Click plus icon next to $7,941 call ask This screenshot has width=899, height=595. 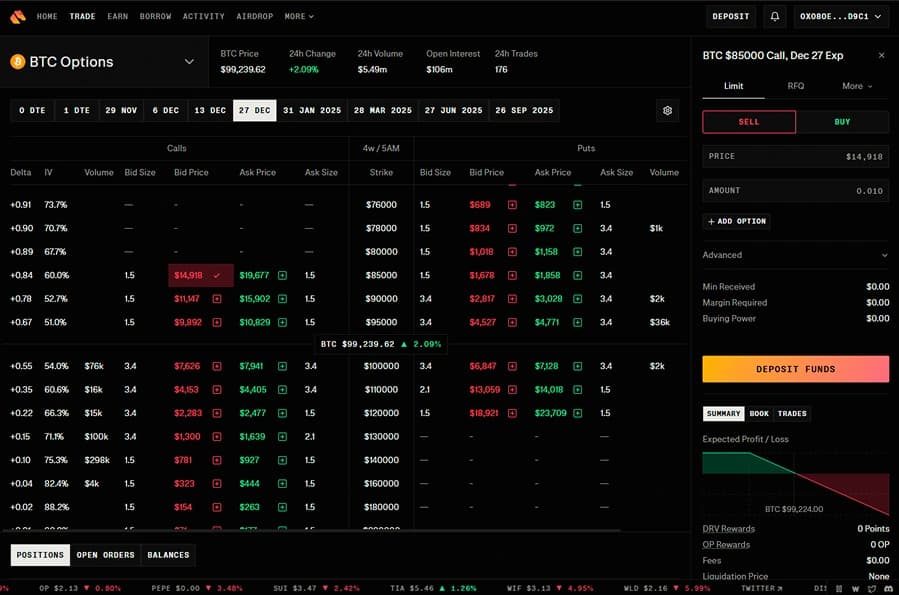click(282, 366)
